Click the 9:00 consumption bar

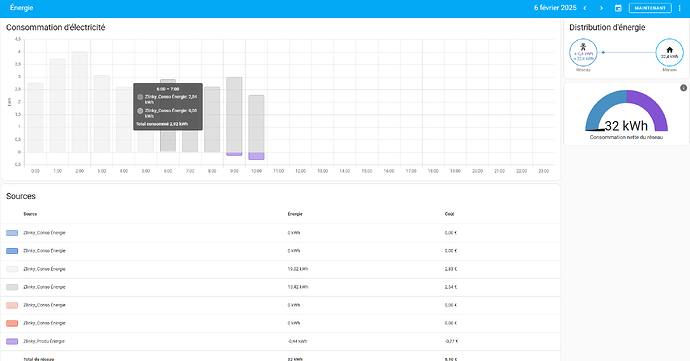pyautogui.click(x=234, y=115)
